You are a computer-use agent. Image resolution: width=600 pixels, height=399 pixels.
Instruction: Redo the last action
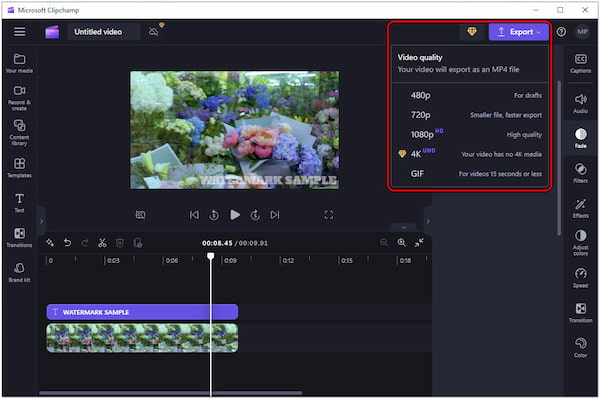[85, 243]
